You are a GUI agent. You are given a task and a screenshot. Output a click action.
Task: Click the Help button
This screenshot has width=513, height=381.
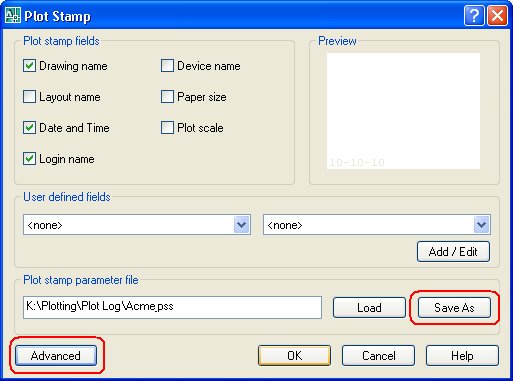[x=462, y=356]
